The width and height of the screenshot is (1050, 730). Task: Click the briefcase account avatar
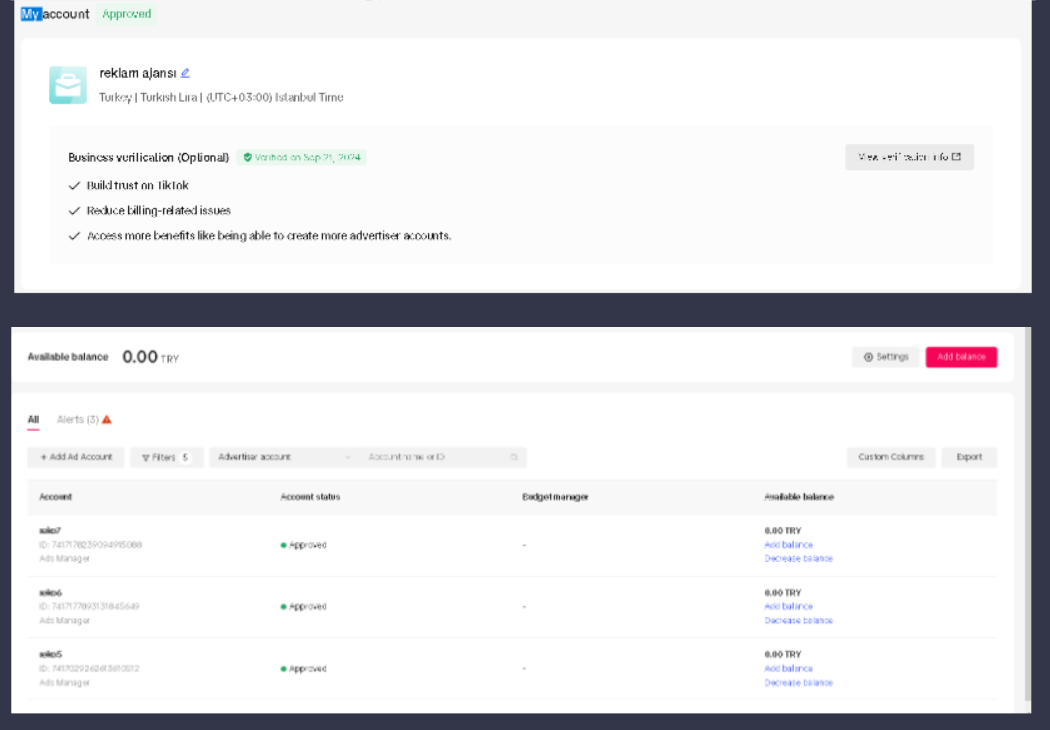(x=68, y=85)
